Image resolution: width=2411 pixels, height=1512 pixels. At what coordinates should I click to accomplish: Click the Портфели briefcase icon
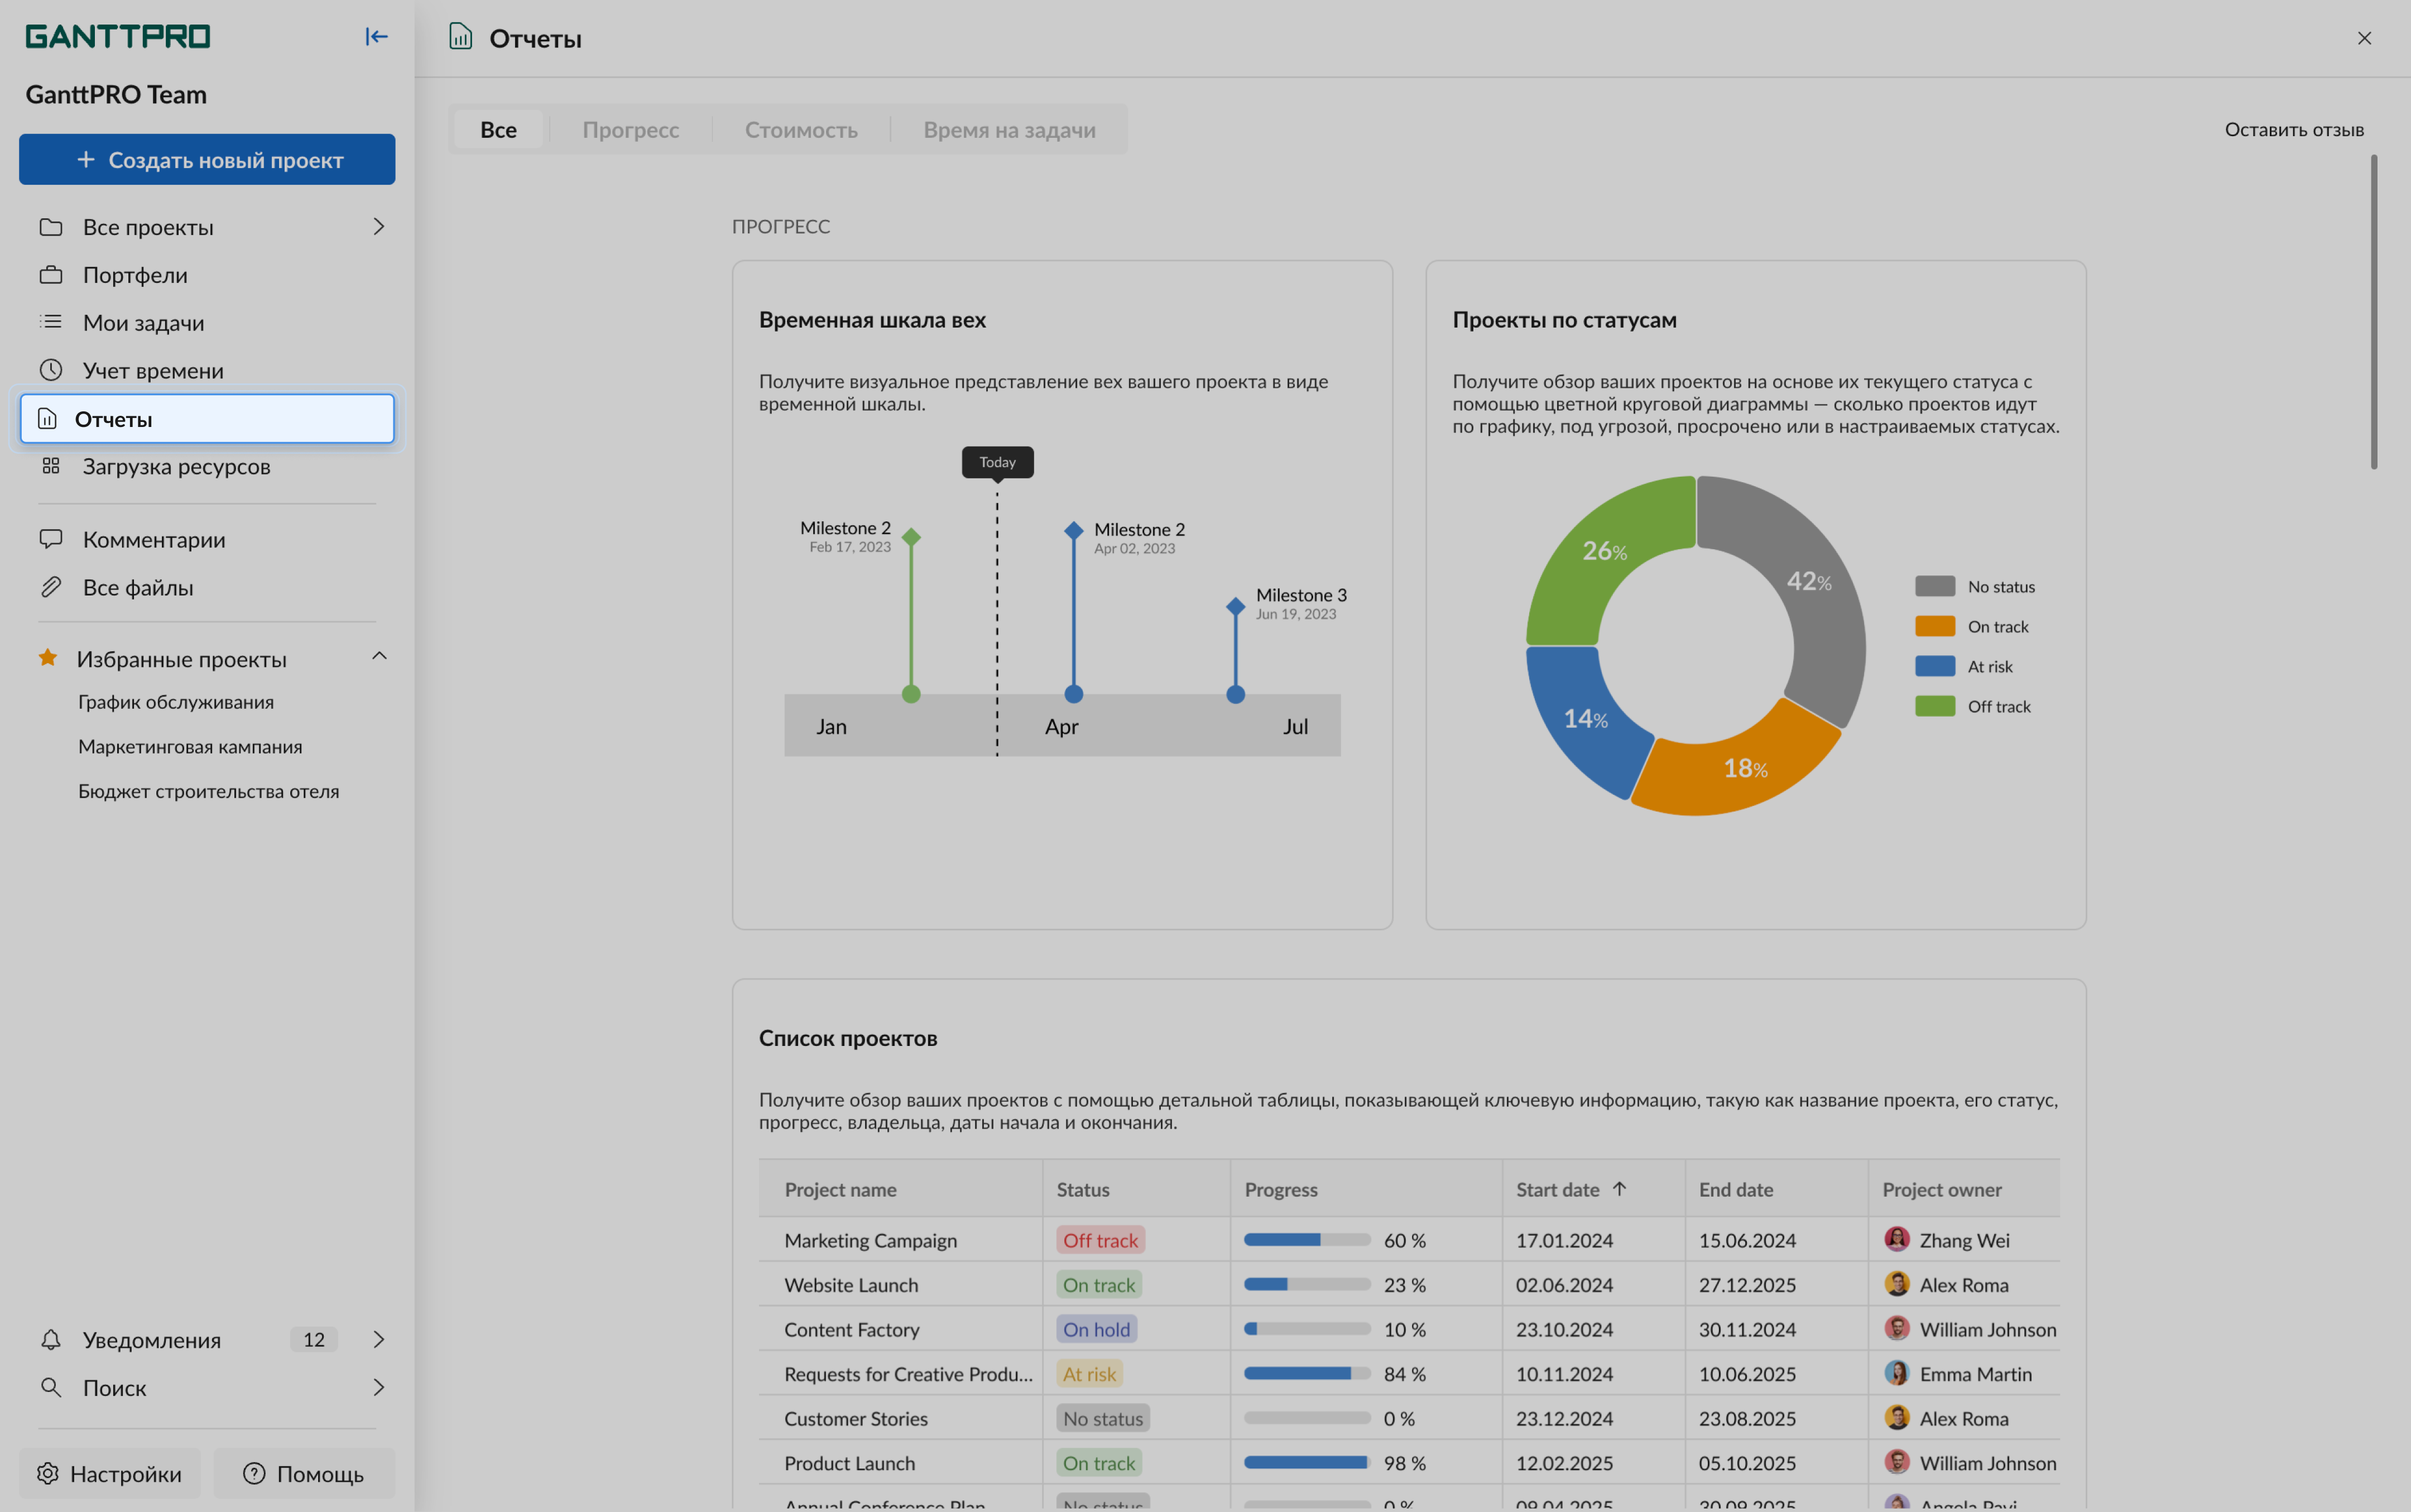click(51, 275)
